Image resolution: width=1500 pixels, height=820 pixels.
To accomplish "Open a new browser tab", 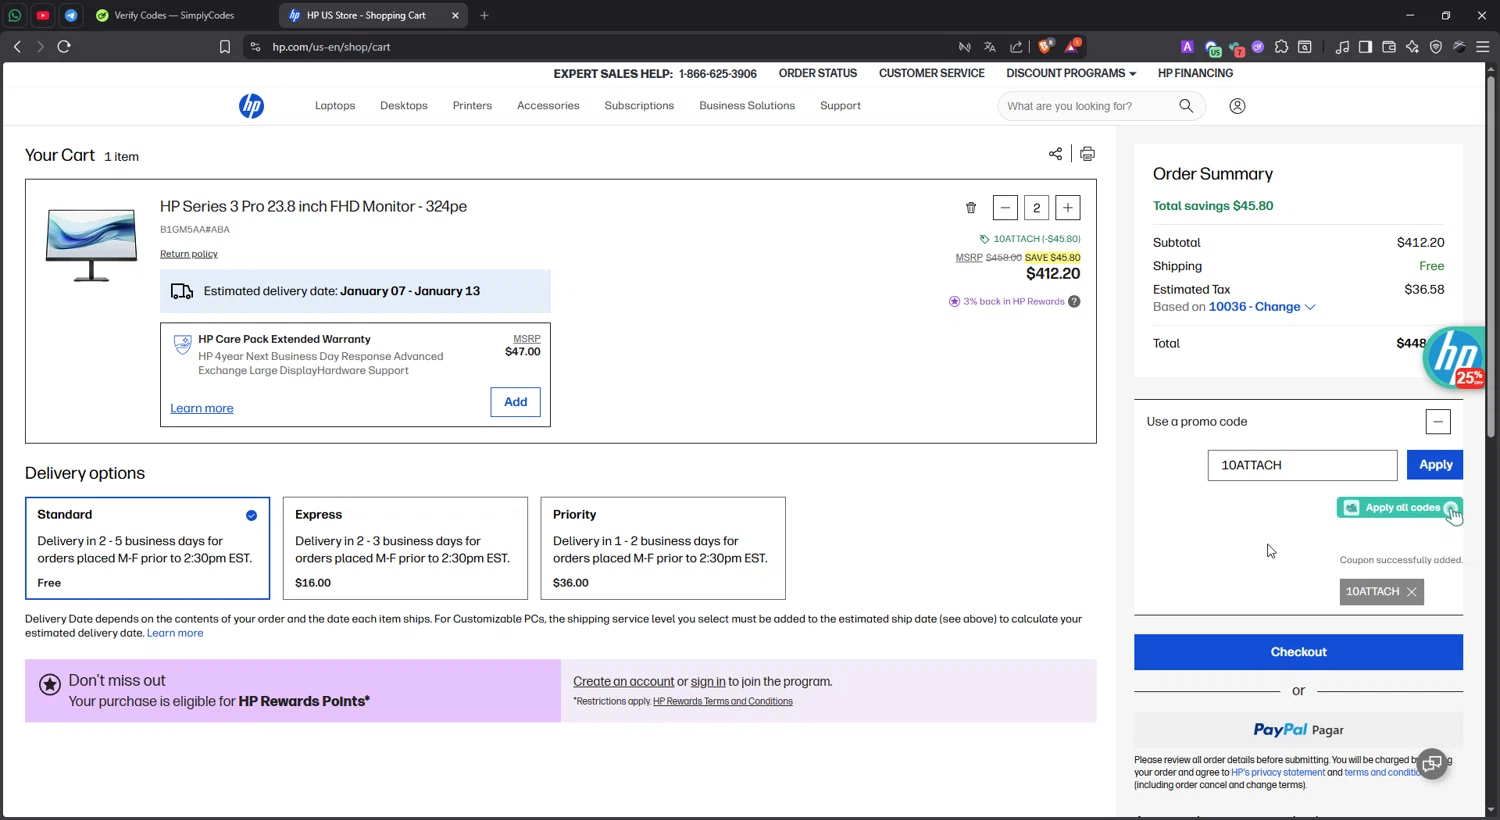I will click(484, 15).
